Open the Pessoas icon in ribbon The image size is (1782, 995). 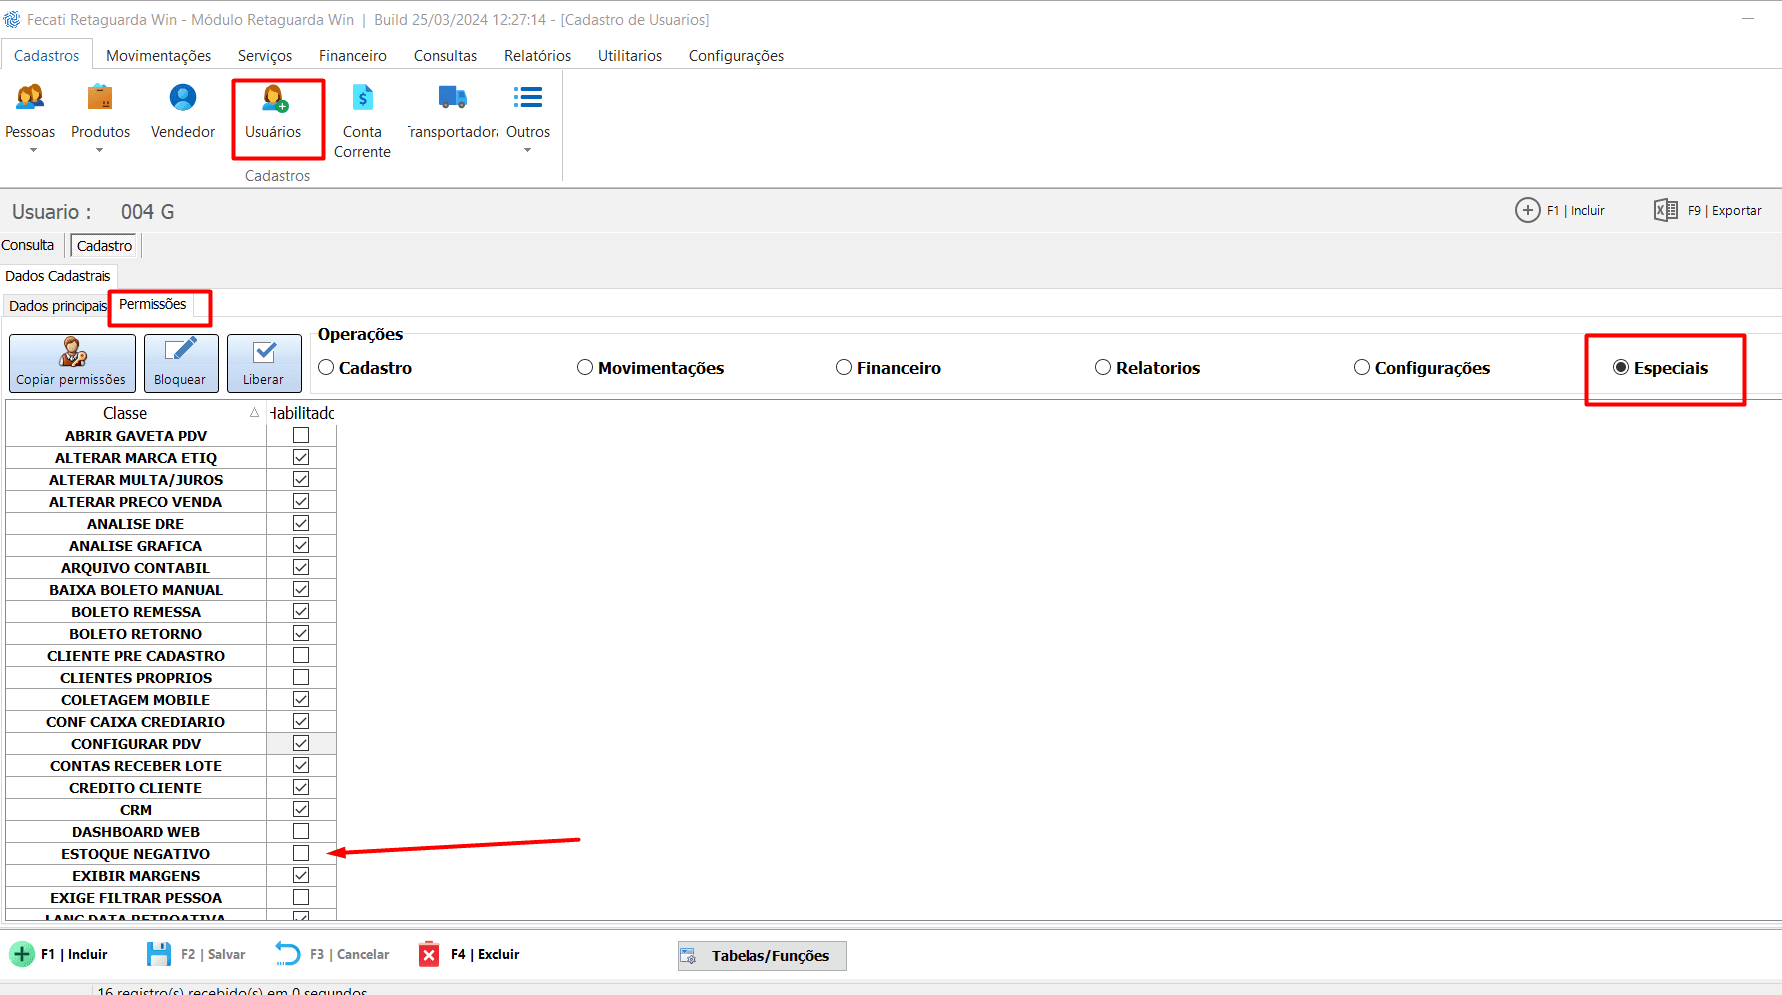[x=30, y=100]
